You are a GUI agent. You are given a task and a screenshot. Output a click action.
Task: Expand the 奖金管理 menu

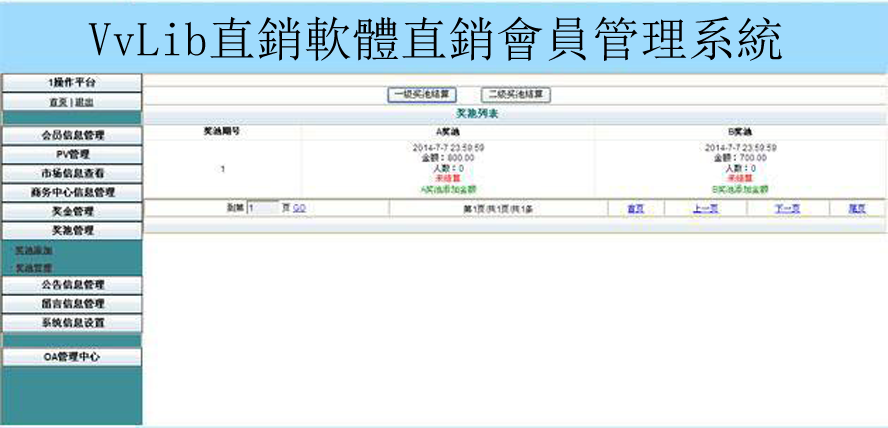[x=71, y=211]
